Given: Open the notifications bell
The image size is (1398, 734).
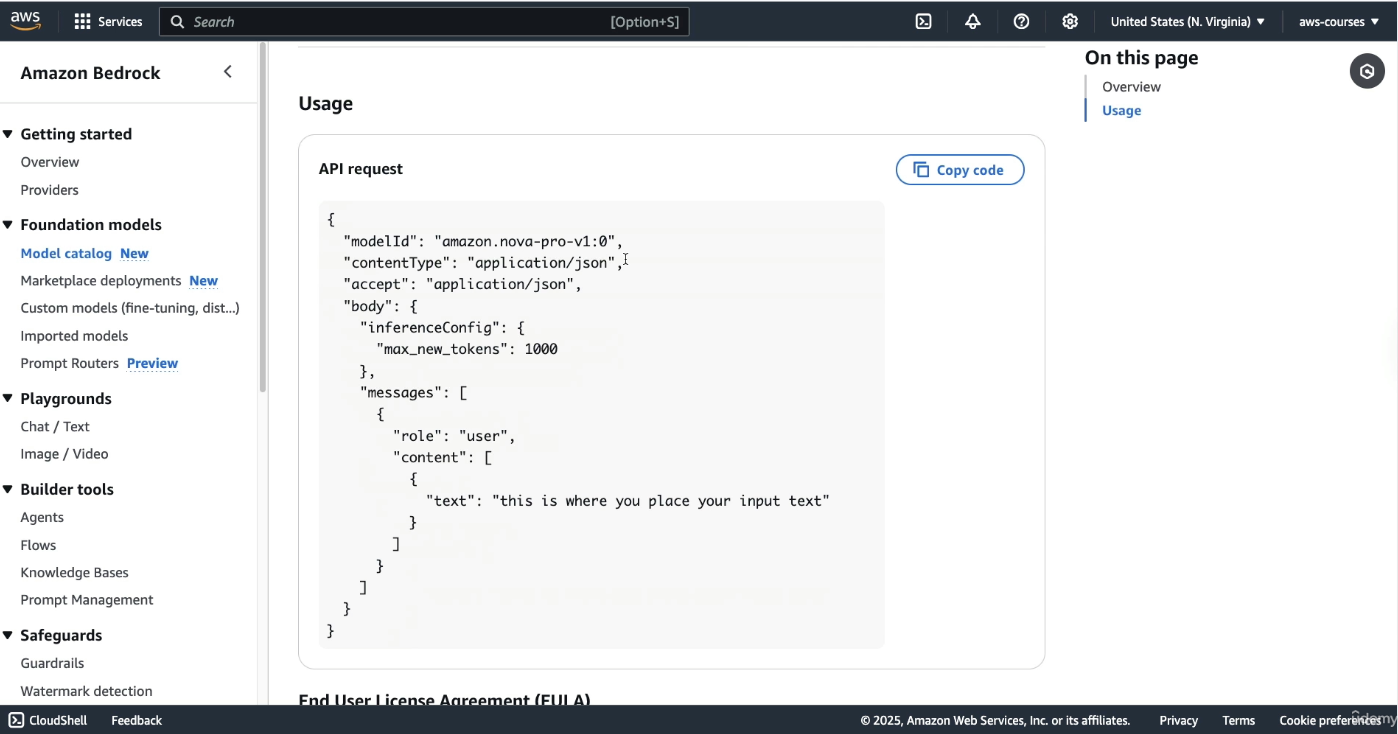Looking at the screenshot, I should click(973, 21).
